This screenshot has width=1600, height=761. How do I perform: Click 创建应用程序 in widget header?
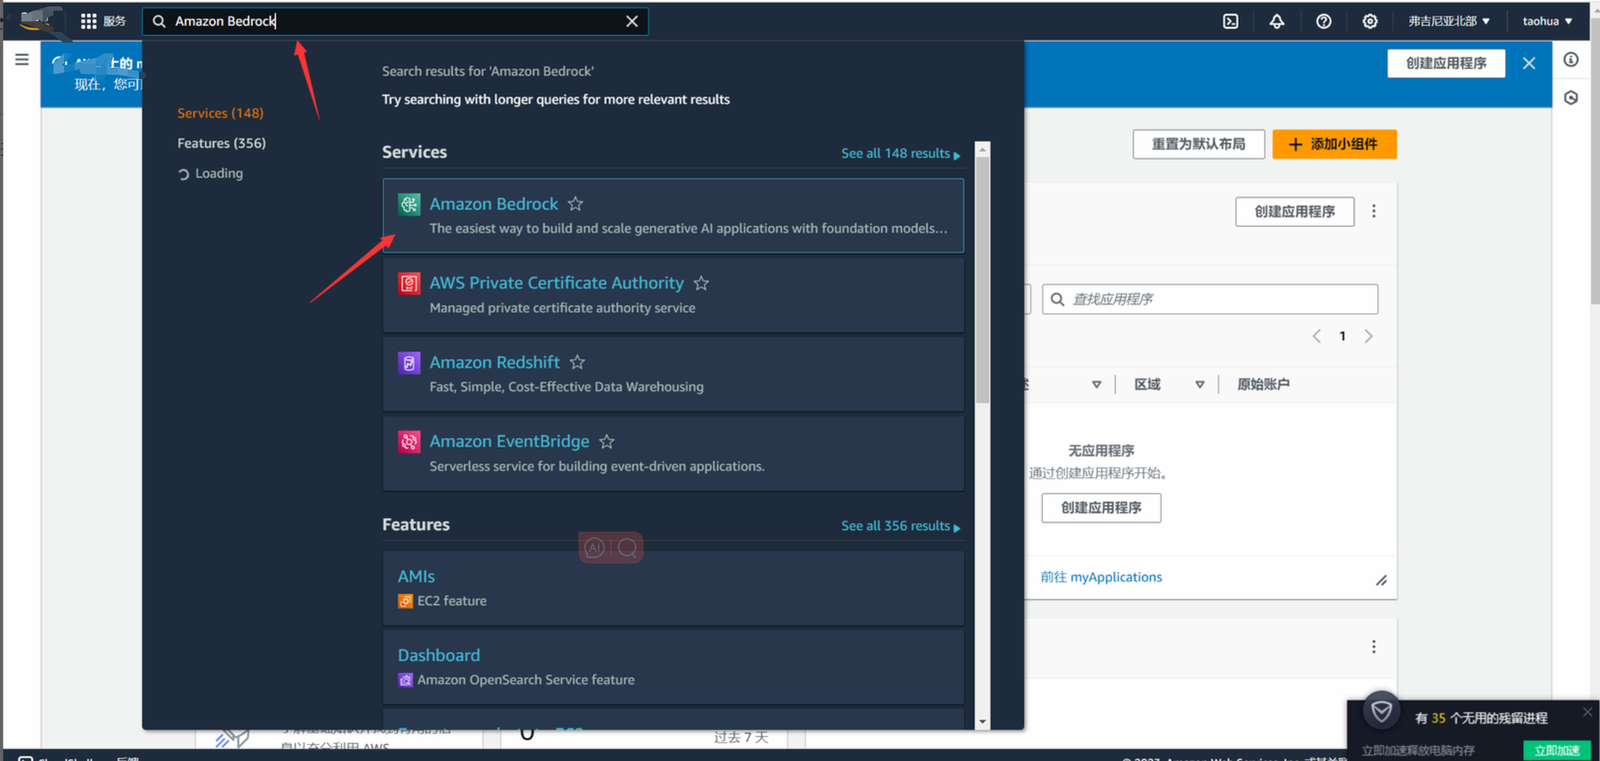[1295, 212]
